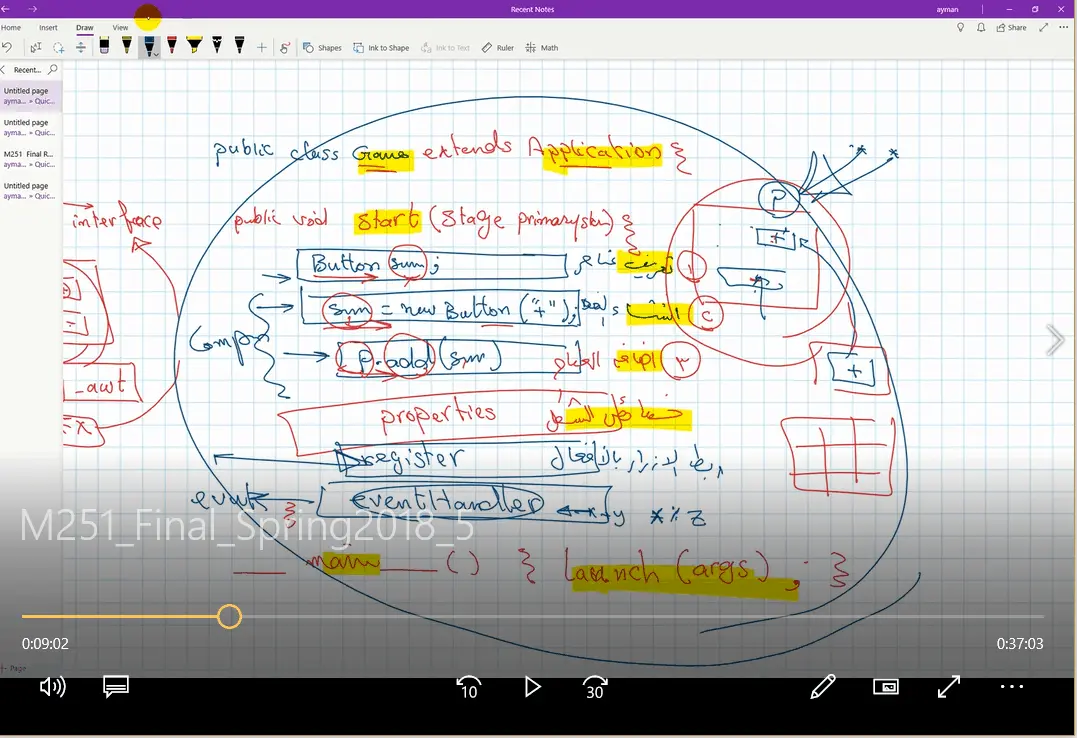
Task: Select the last black pen in the row
Action: [x=239, y=46]
